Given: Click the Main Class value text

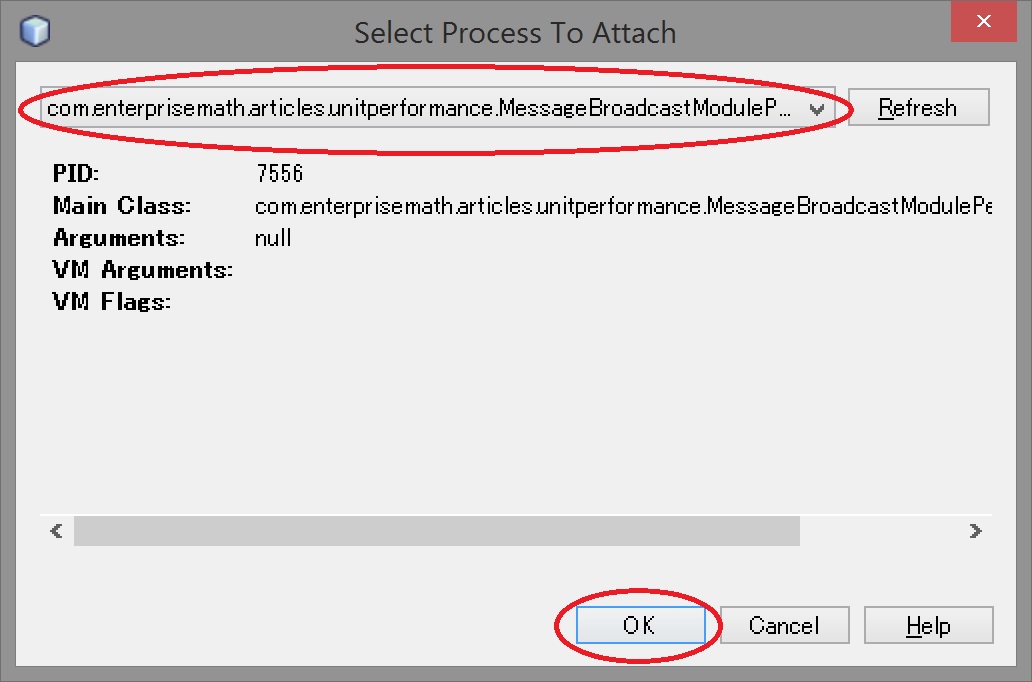Looking at the screenshot, I should (622, 206).
